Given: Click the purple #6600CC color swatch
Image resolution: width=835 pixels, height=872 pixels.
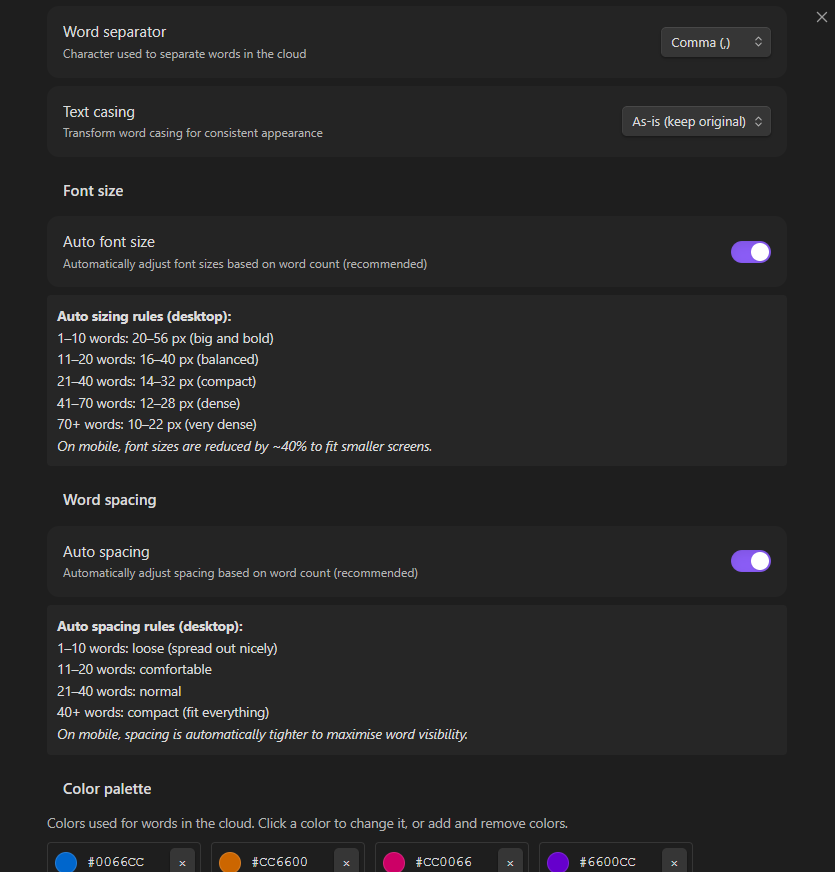Looking at the screenshot, I should pos(557,861).
